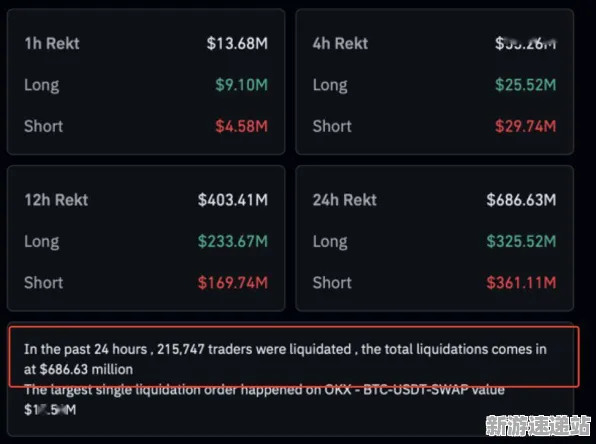Click the 12h Long value $233.67M
Viewport: 596px width, 444px height.
point(233,241)
